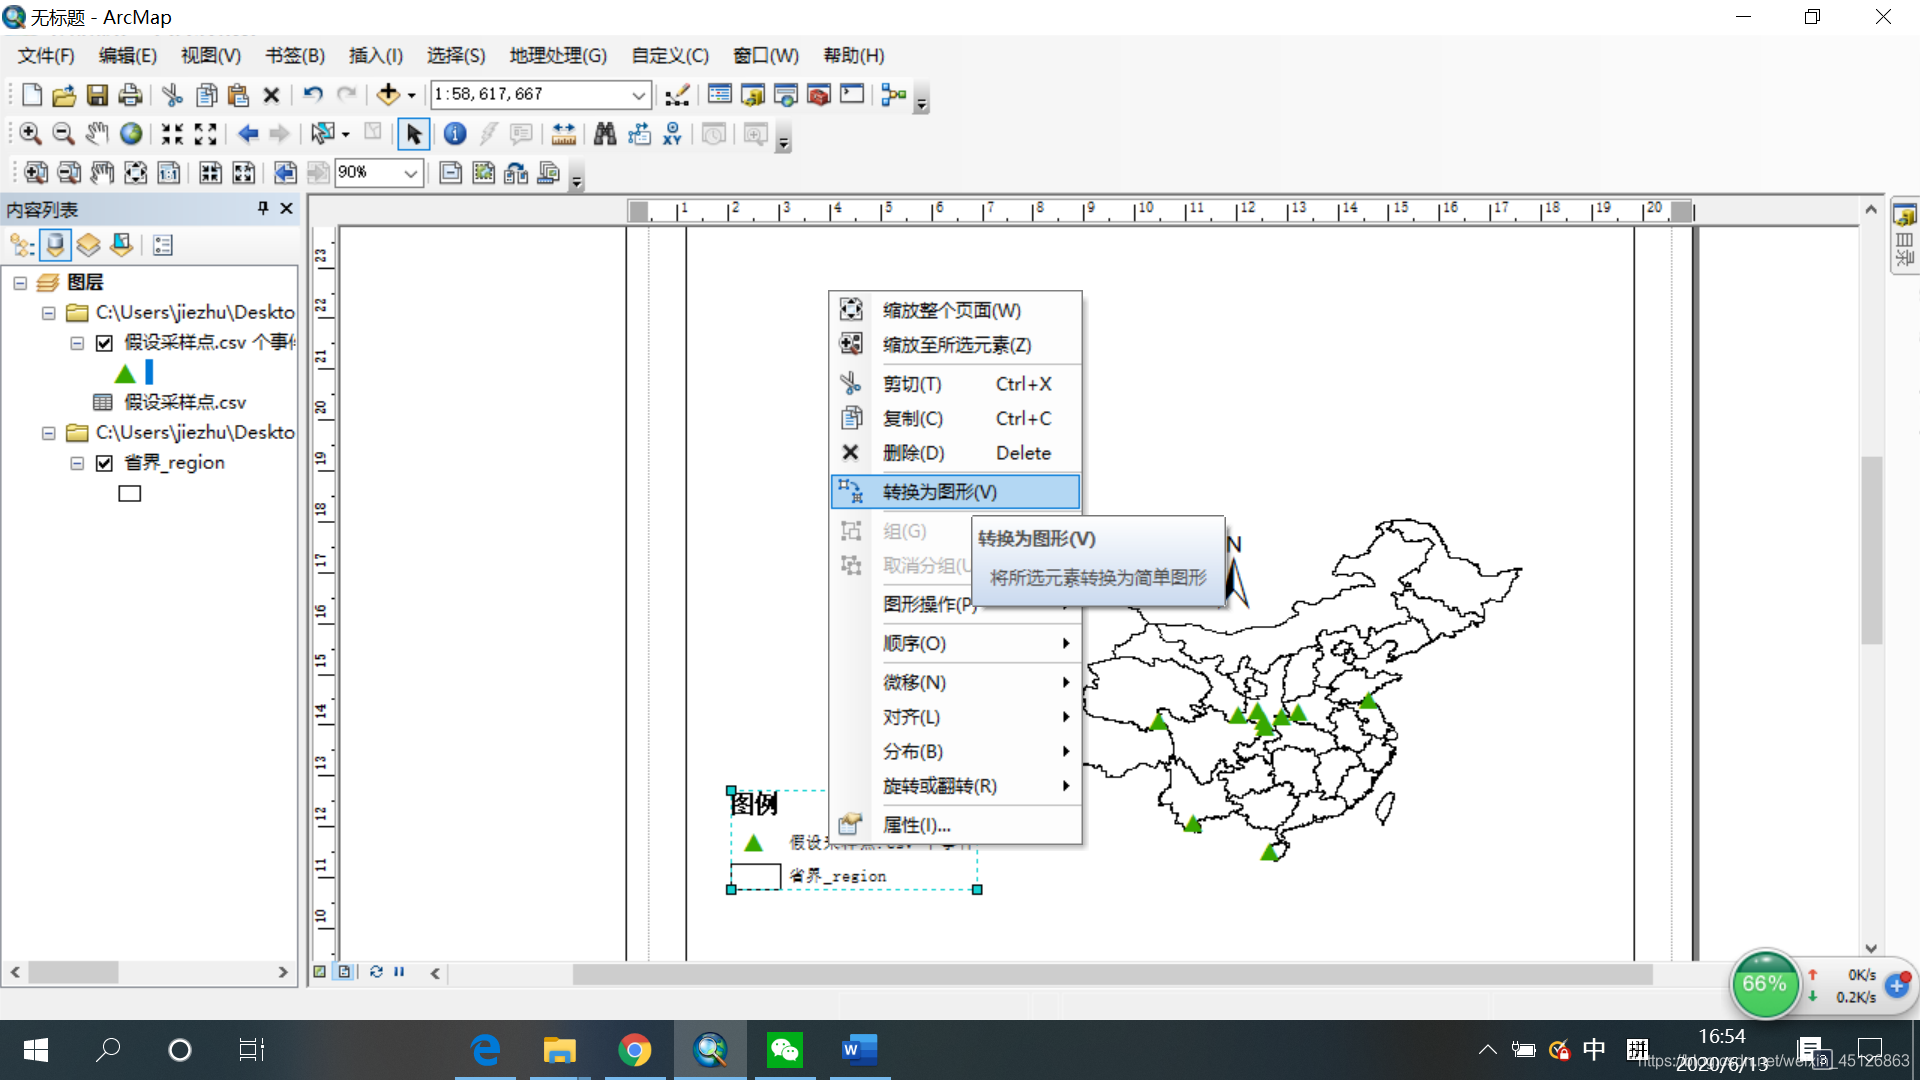Click the Add Data toolbar button
This screenshot has height=1080, width=1920.
pos(388,95)
